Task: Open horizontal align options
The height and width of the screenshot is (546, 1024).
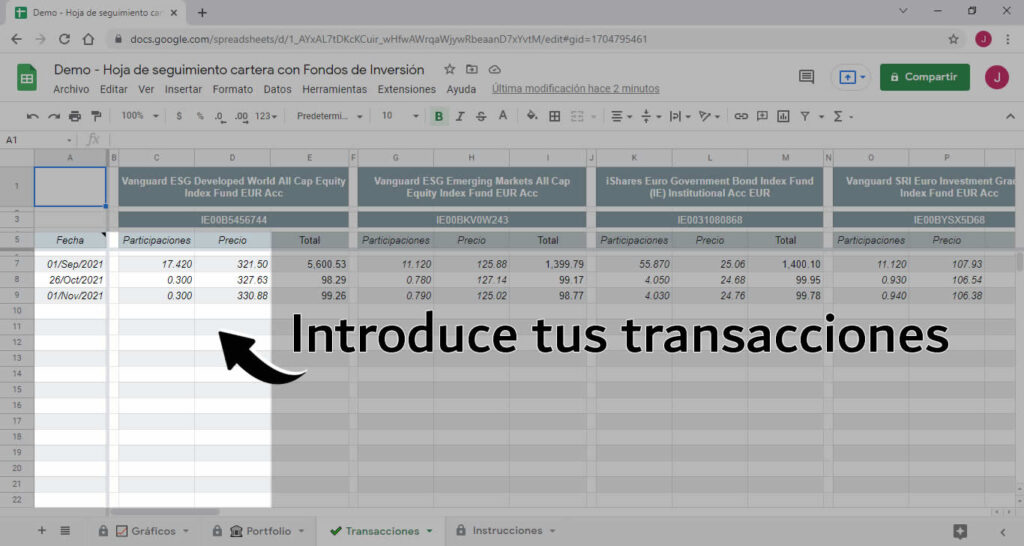Action: 620,116
